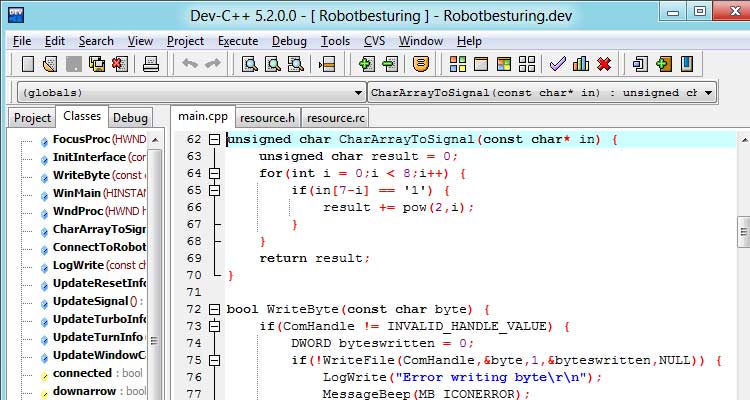The height and width of the screenshot is (400, 750).
Task: Click the Open file toolbar icon
Action: pos(50,64)
